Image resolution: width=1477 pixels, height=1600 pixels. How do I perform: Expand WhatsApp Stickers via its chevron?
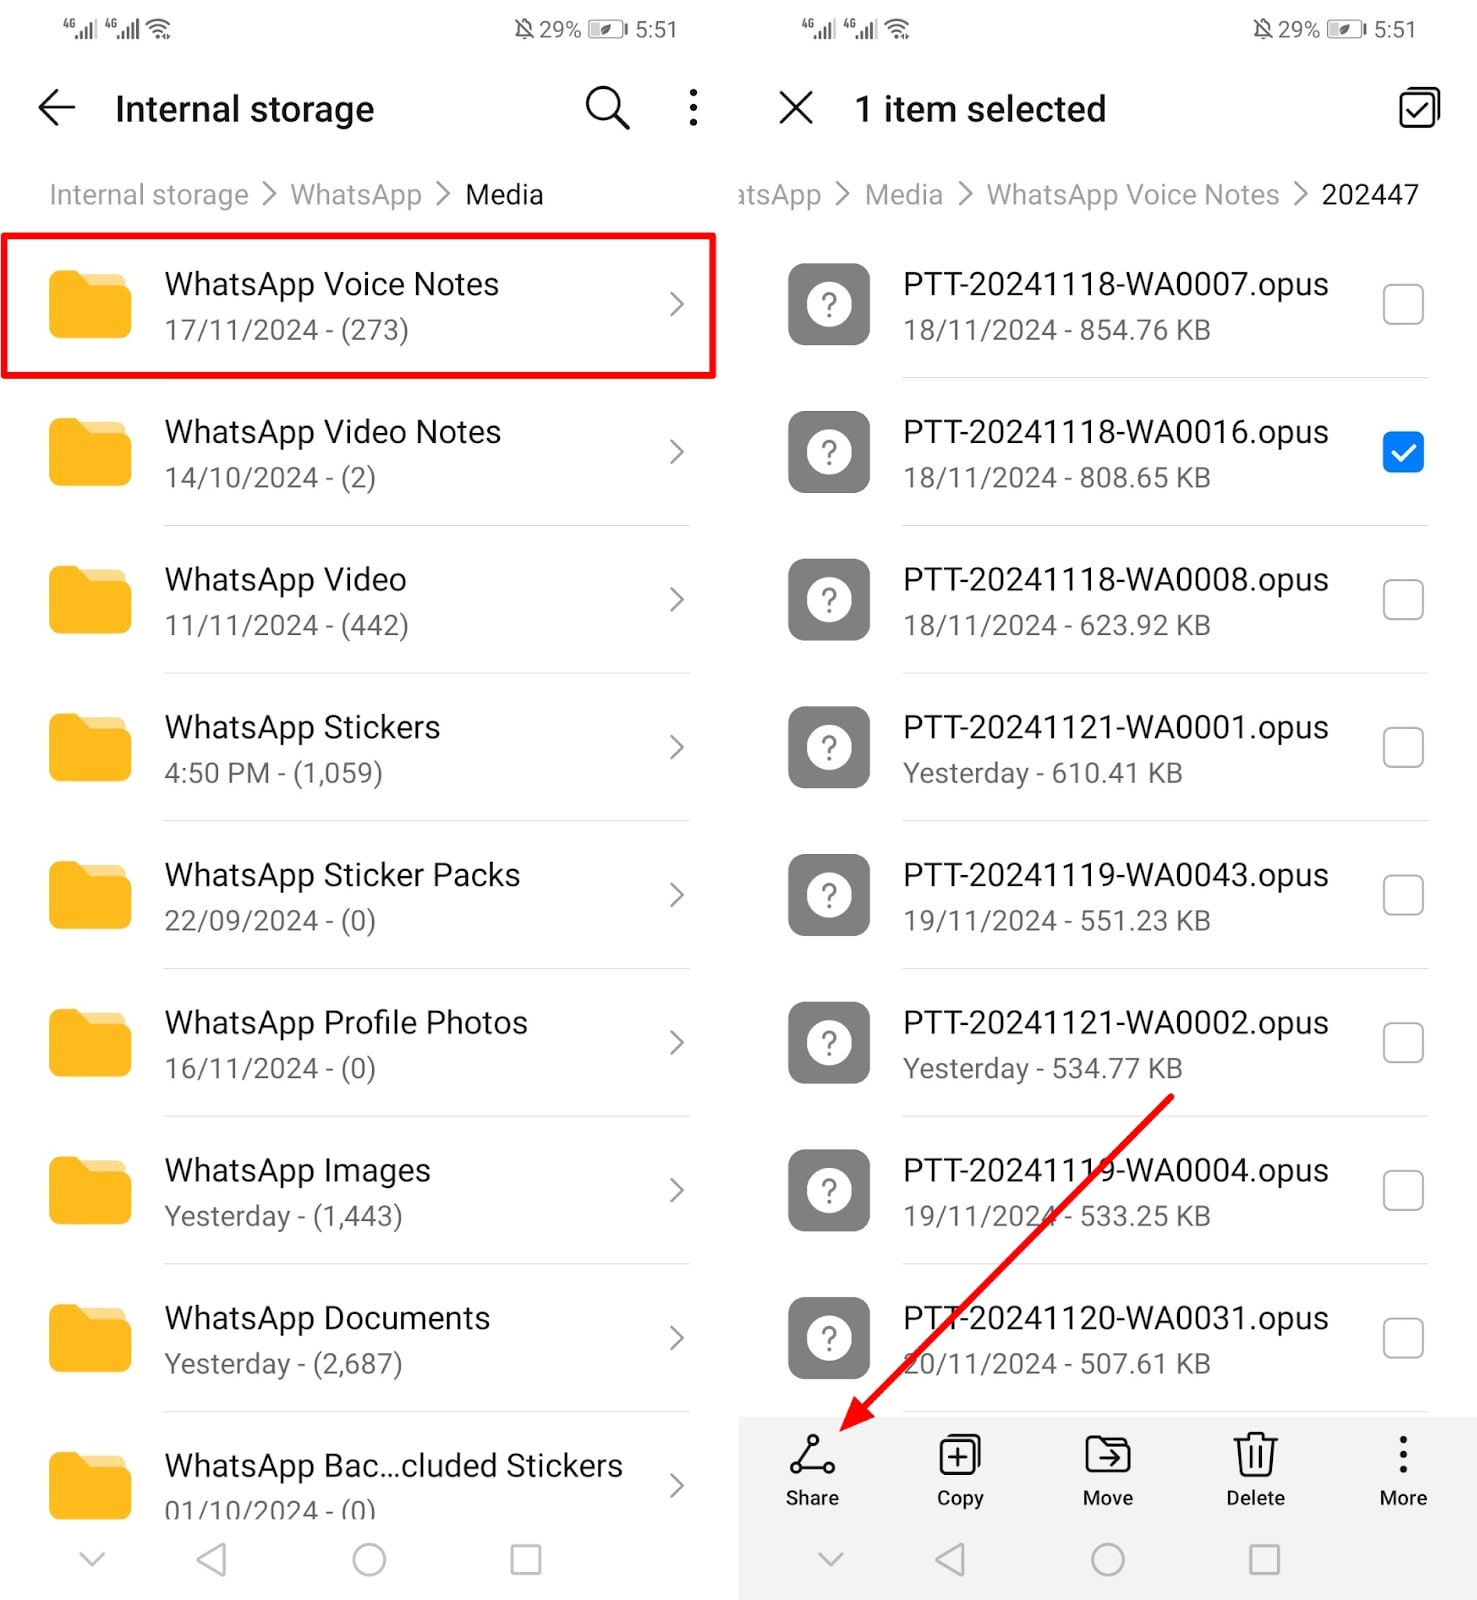point(677,747)
